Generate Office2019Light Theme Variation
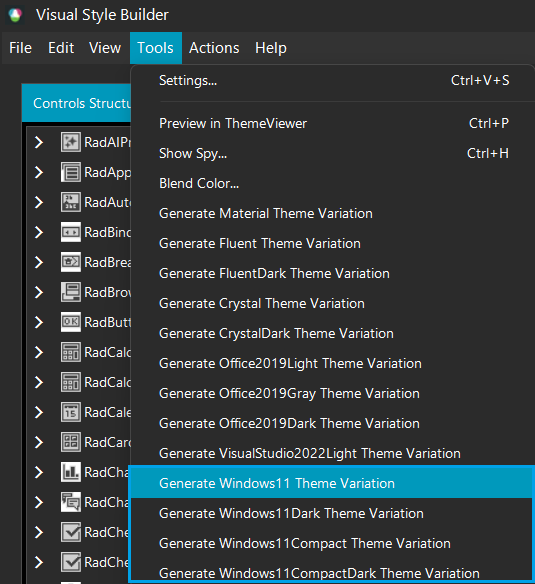This screenshot has width=535, height=584. [334, 363]
